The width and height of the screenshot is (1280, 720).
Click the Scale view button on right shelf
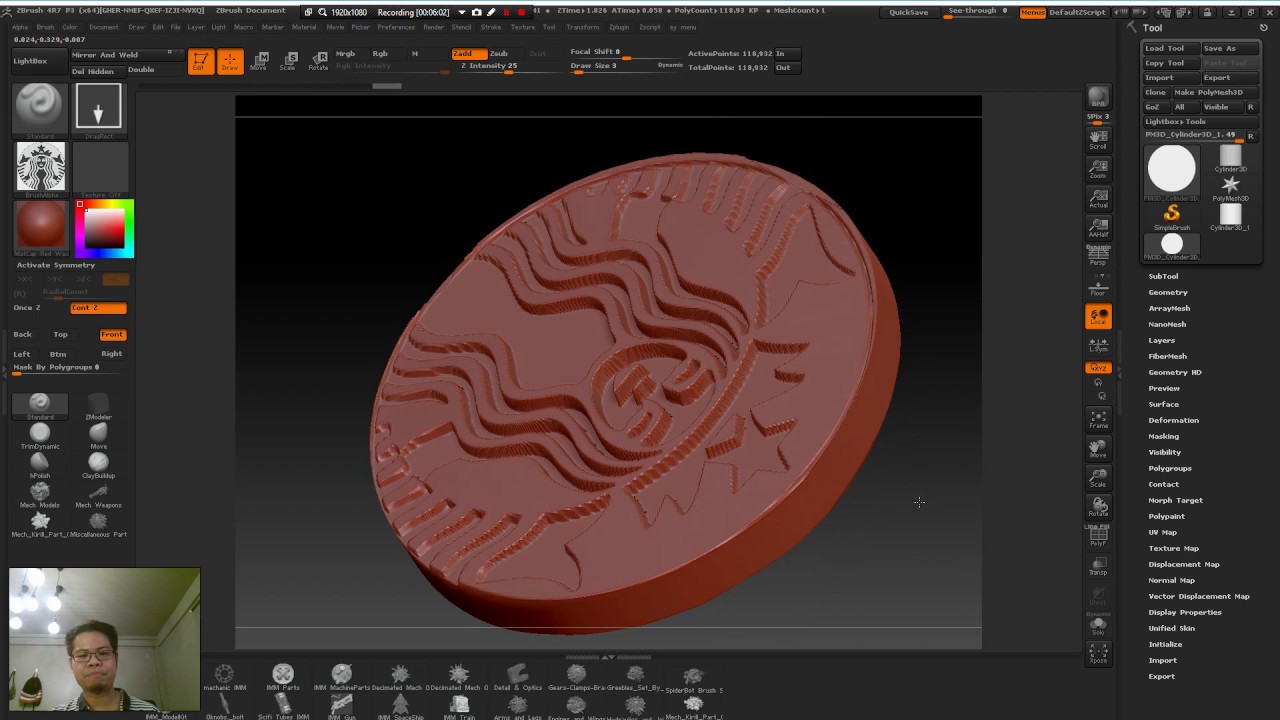point(1098,477)
